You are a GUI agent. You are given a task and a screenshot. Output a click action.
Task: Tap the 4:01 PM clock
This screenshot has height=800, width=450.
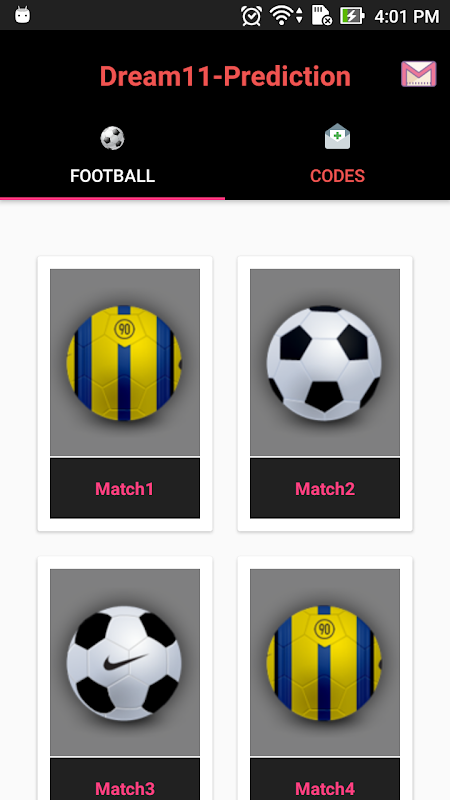[407, 16]
